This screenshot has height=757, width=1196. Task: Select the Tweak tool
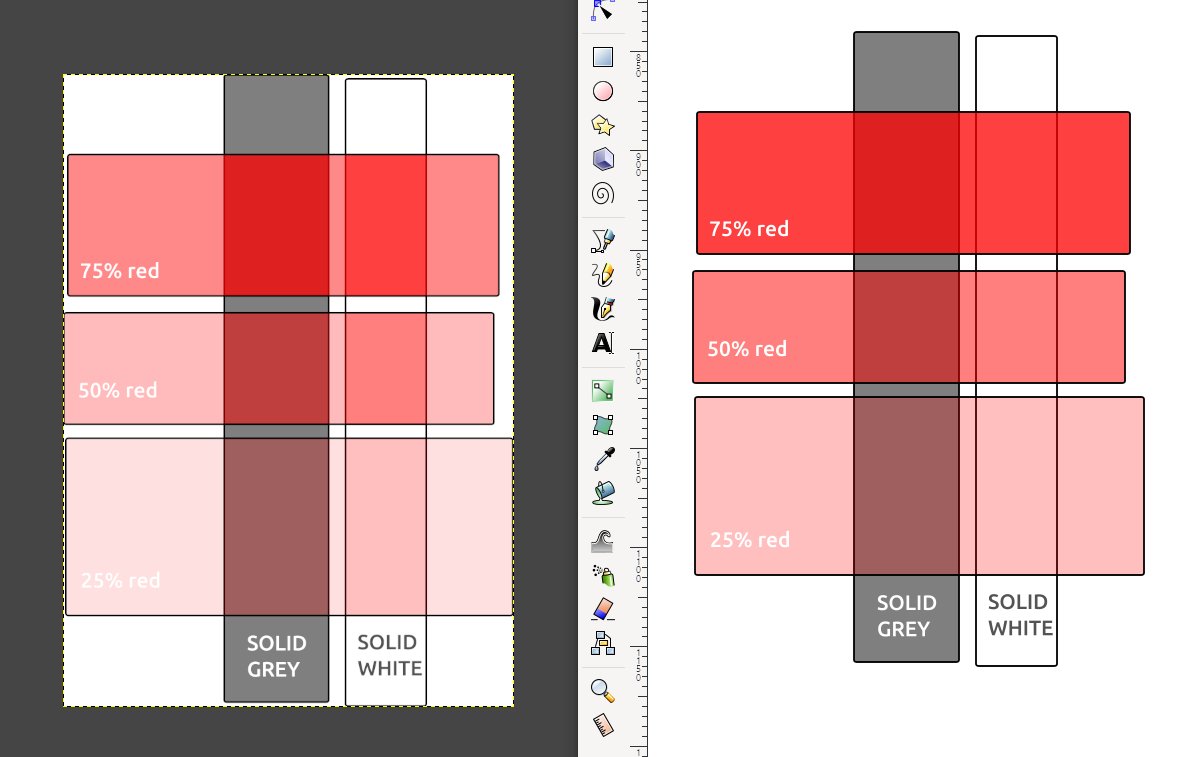pos(603,540)
